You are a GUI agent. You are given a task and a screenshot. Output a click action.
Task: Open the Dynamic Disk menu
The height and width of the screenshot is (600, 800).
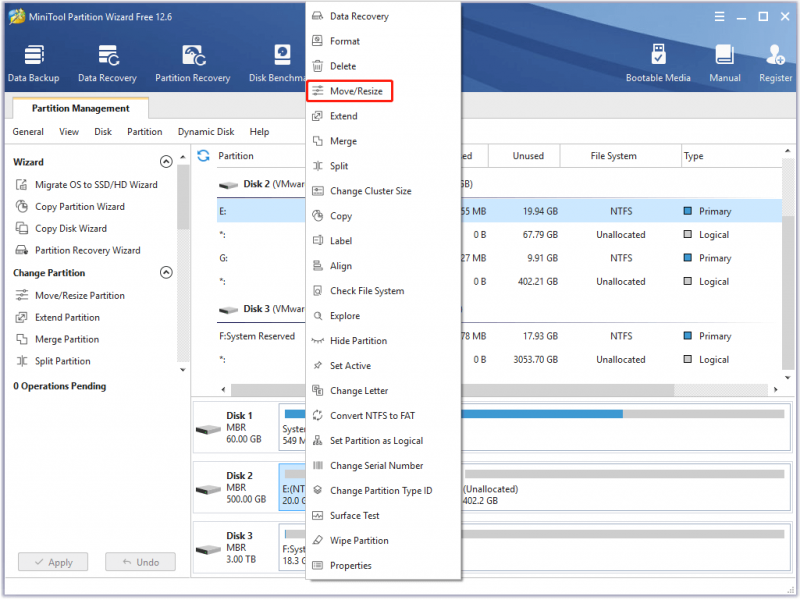tap(206, 132)
